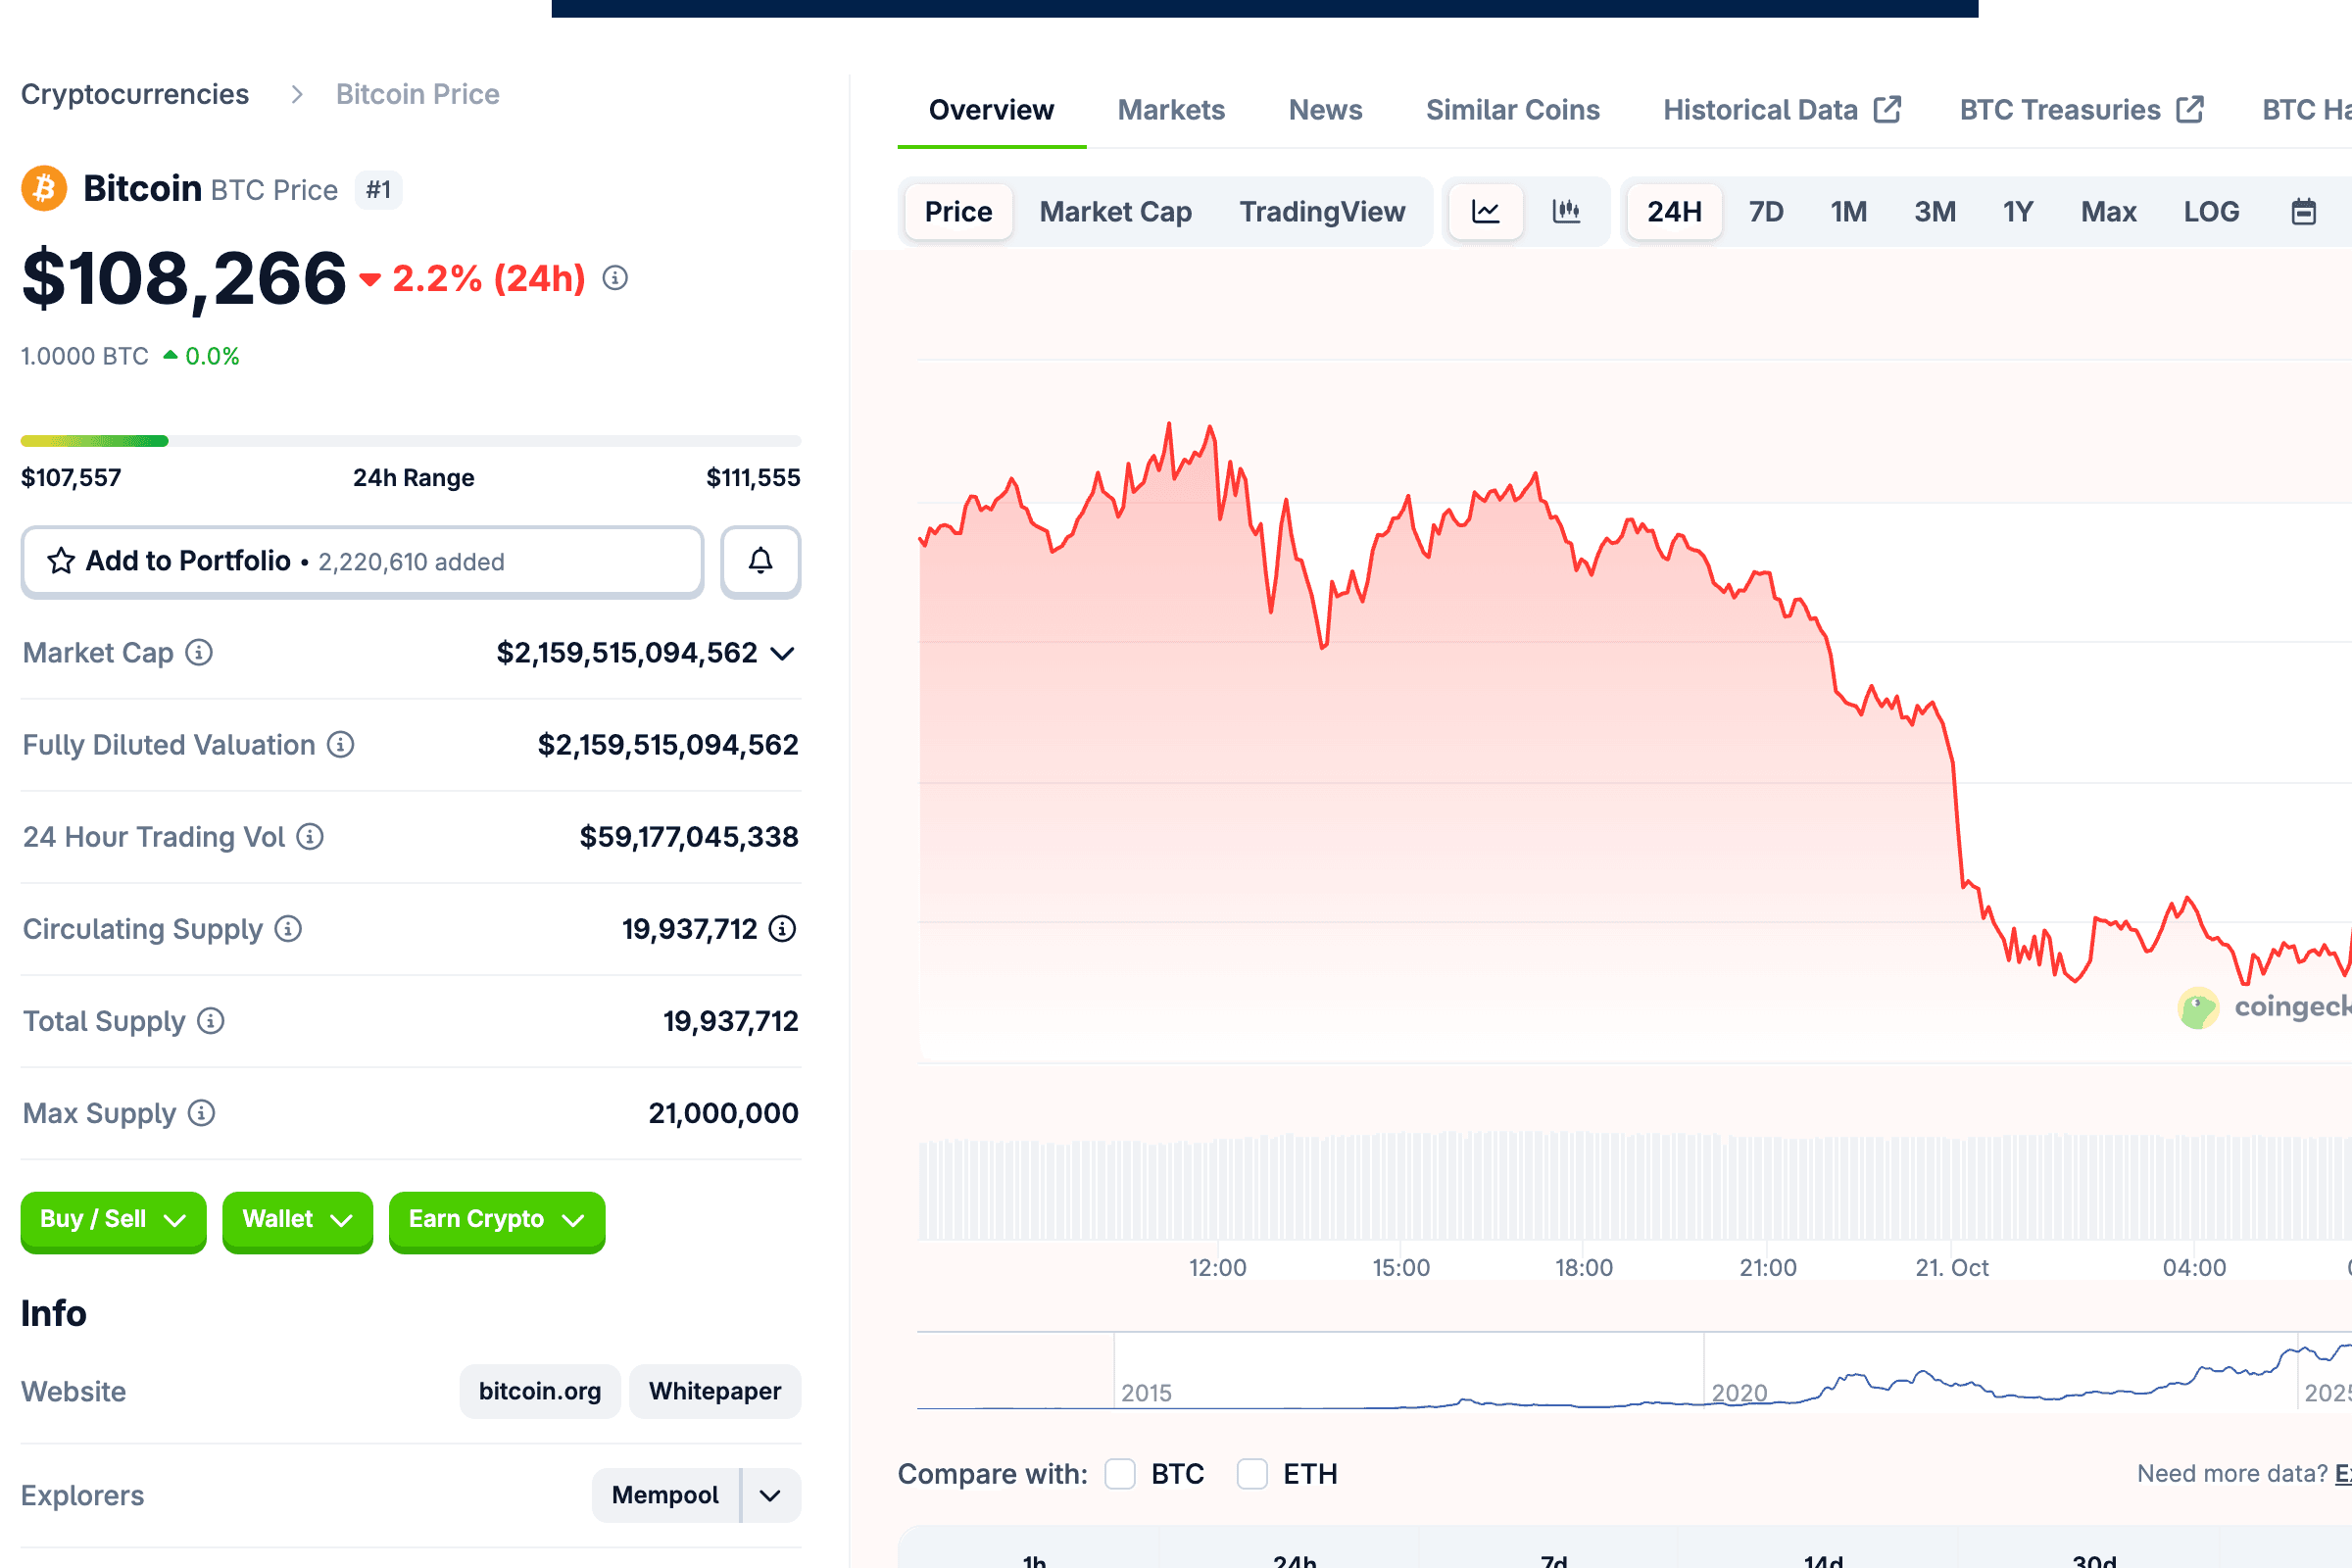This screenshot has height=1568, width=2352.
Task: Click the 24h Range progress bar
Action: coord(410,441)
